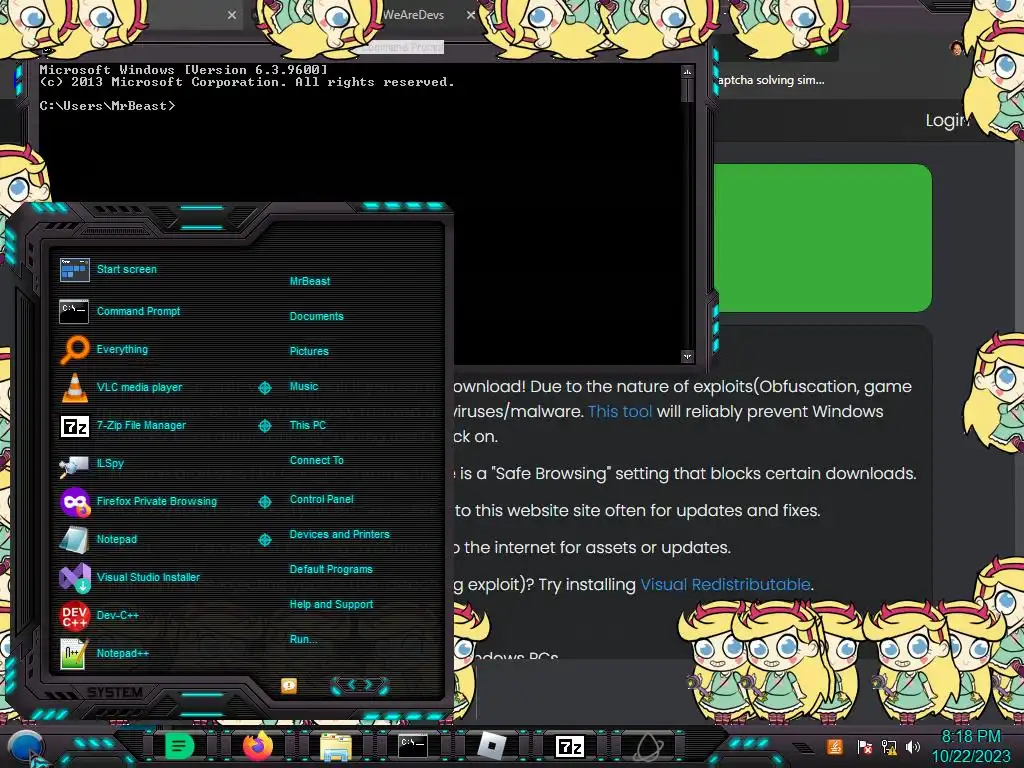Open File Explorer from the taskbar

point(335,746)
